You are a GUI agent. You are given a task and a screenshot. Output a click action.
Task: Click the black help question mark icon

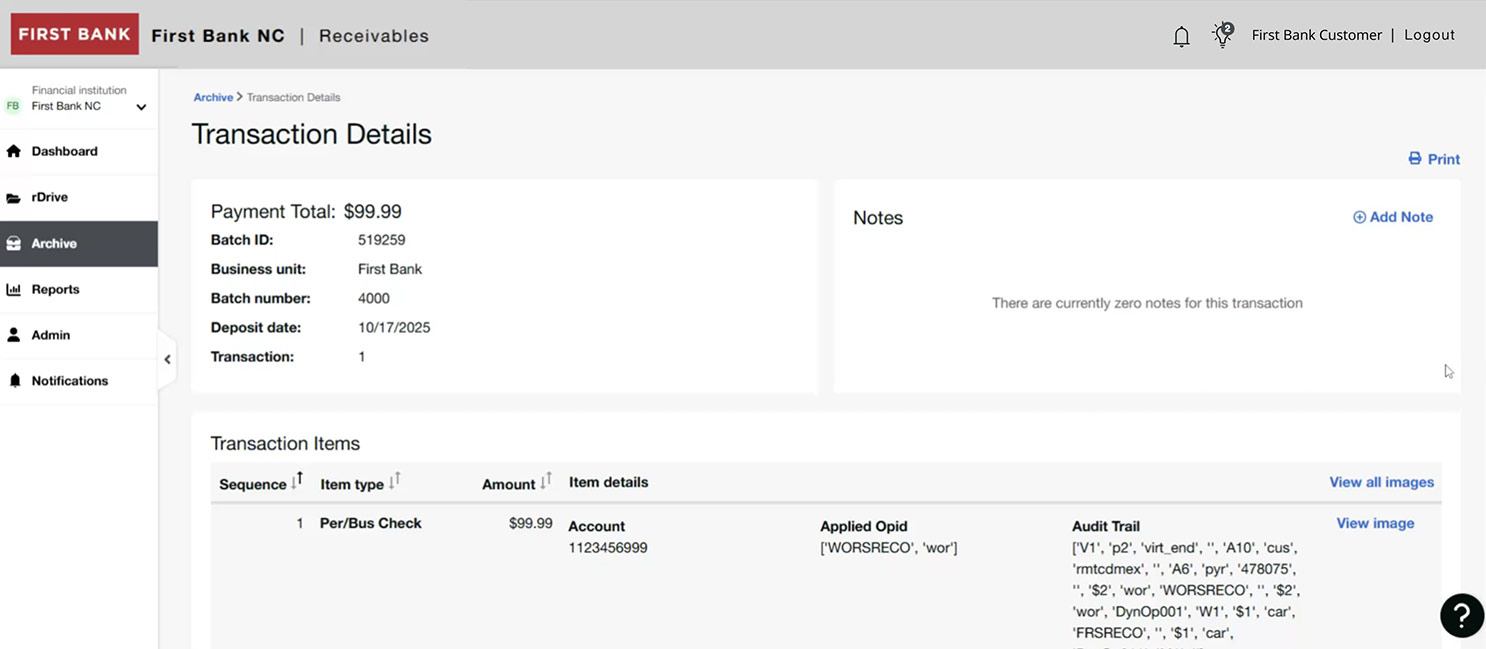coord(1461,615)
